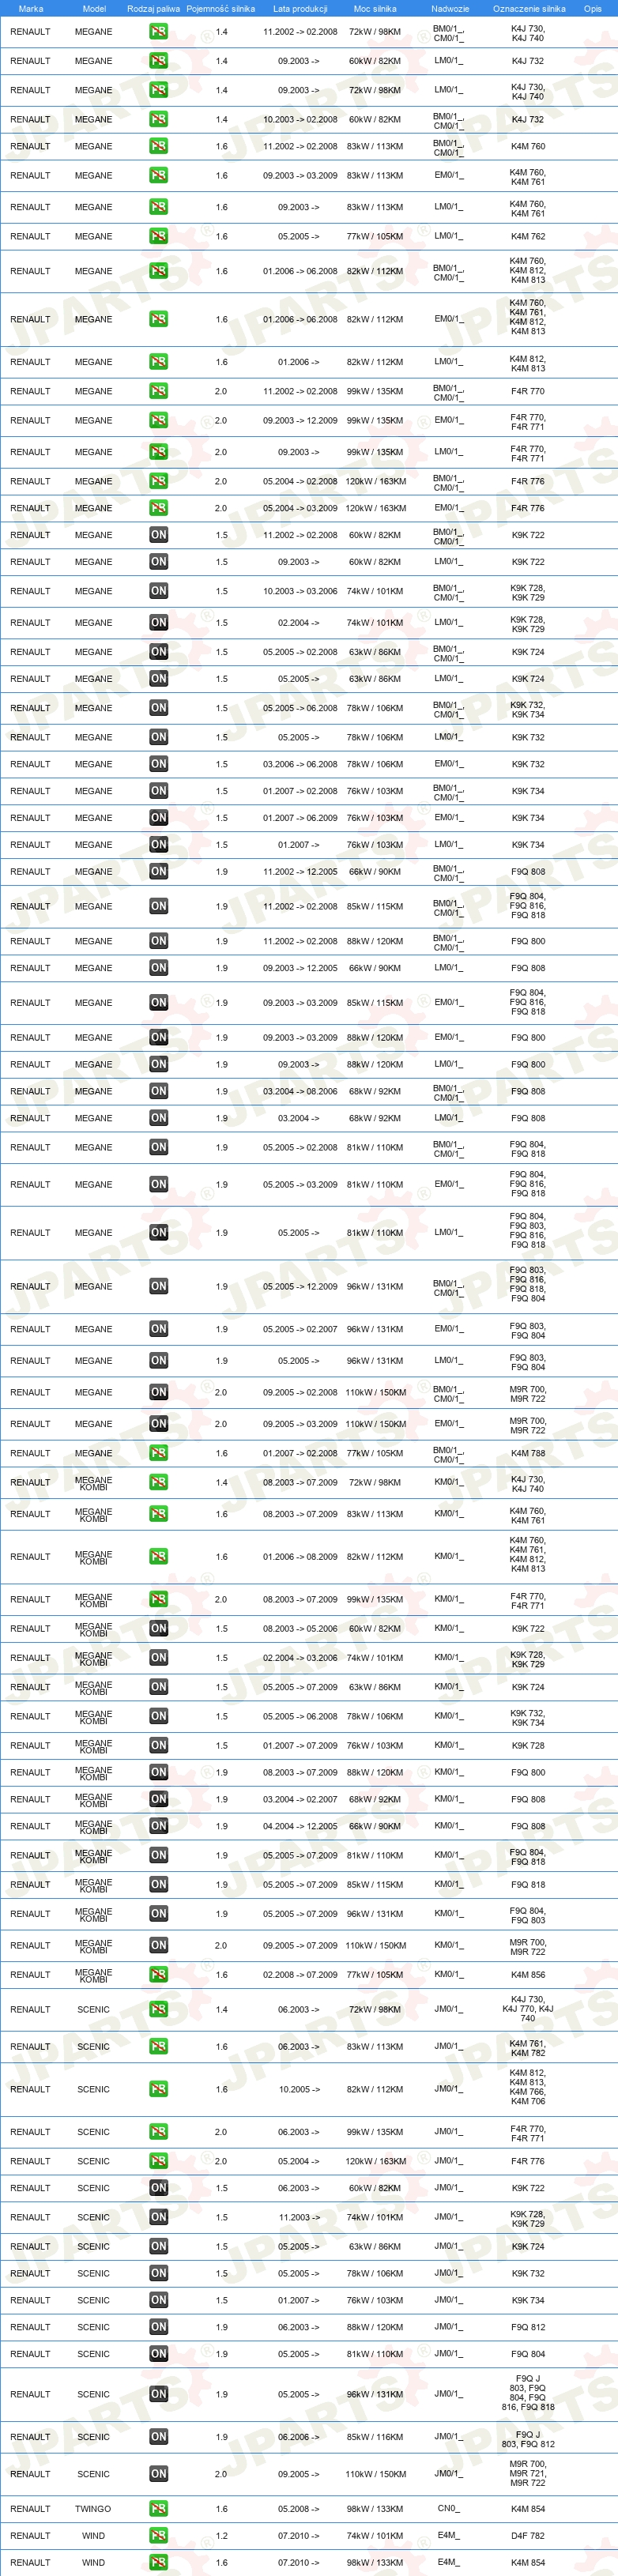
Task: Select the K4J 730, K4J 770, K4J 740 cell
Action: 528,2009
